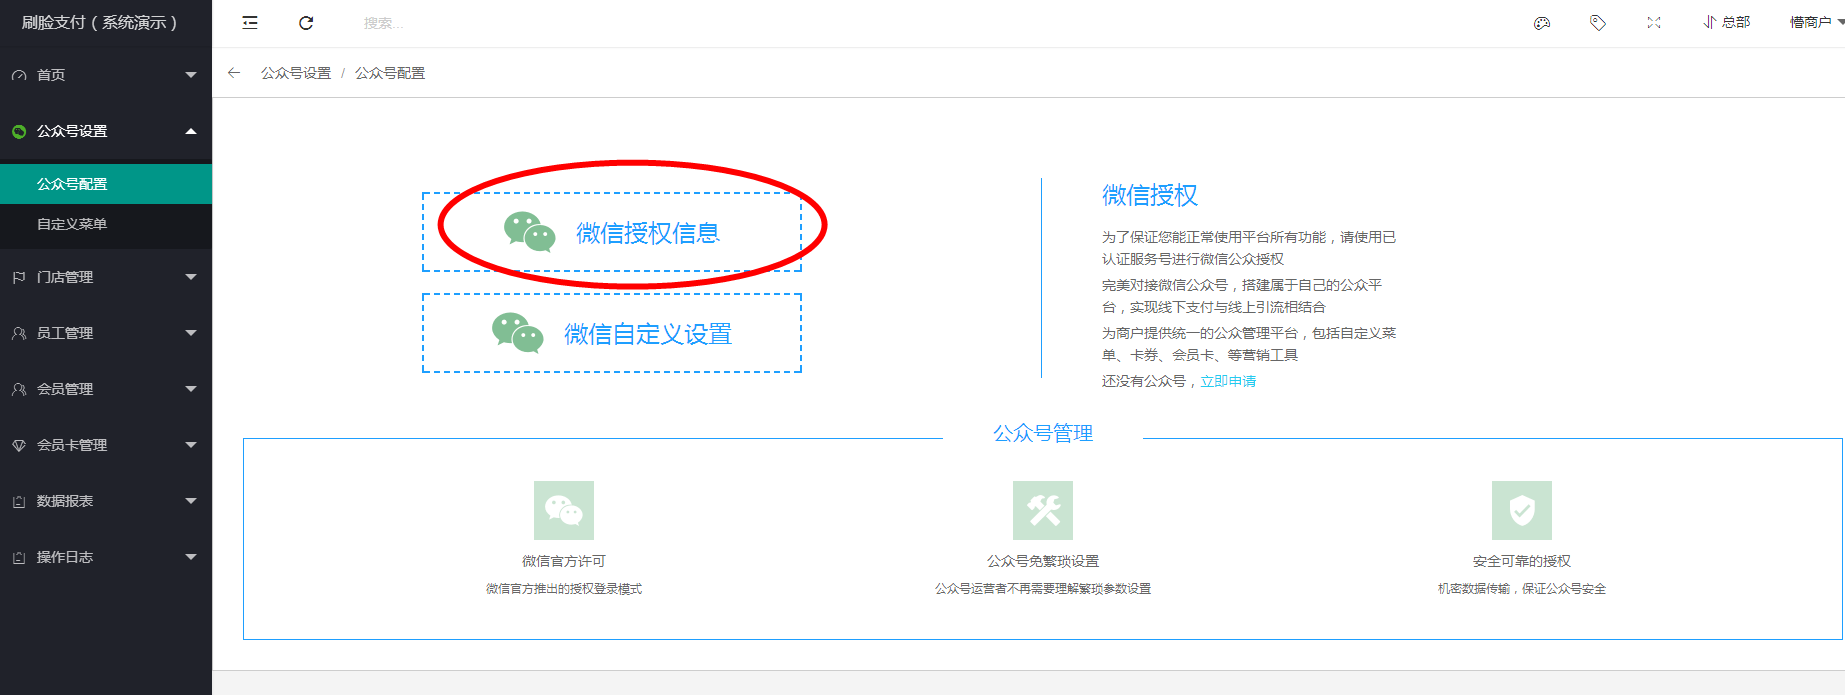The image size is (1845, 695).
Task: Collapse the sidebar using the menu fold icon
Action: click(250, 23)
